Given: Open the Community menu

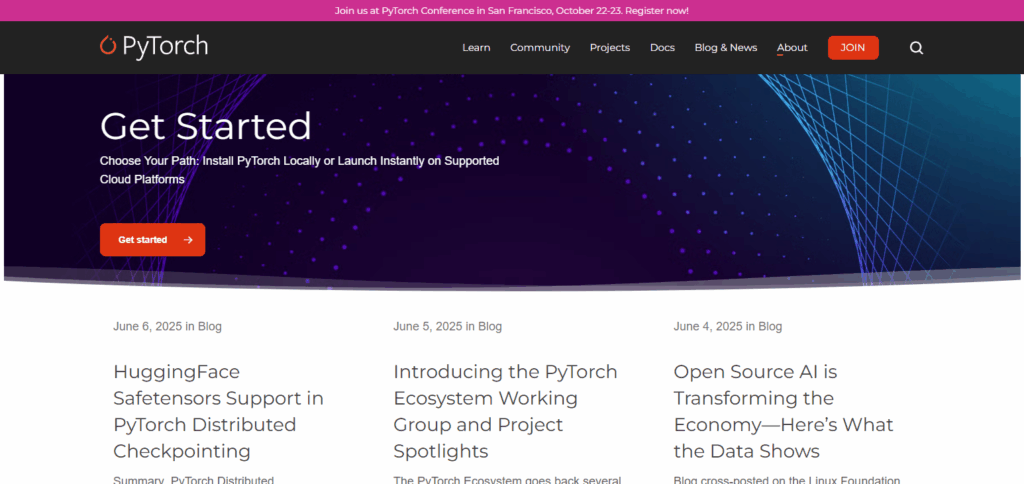Looking at the screenshot, I should (x=540, y=48).
